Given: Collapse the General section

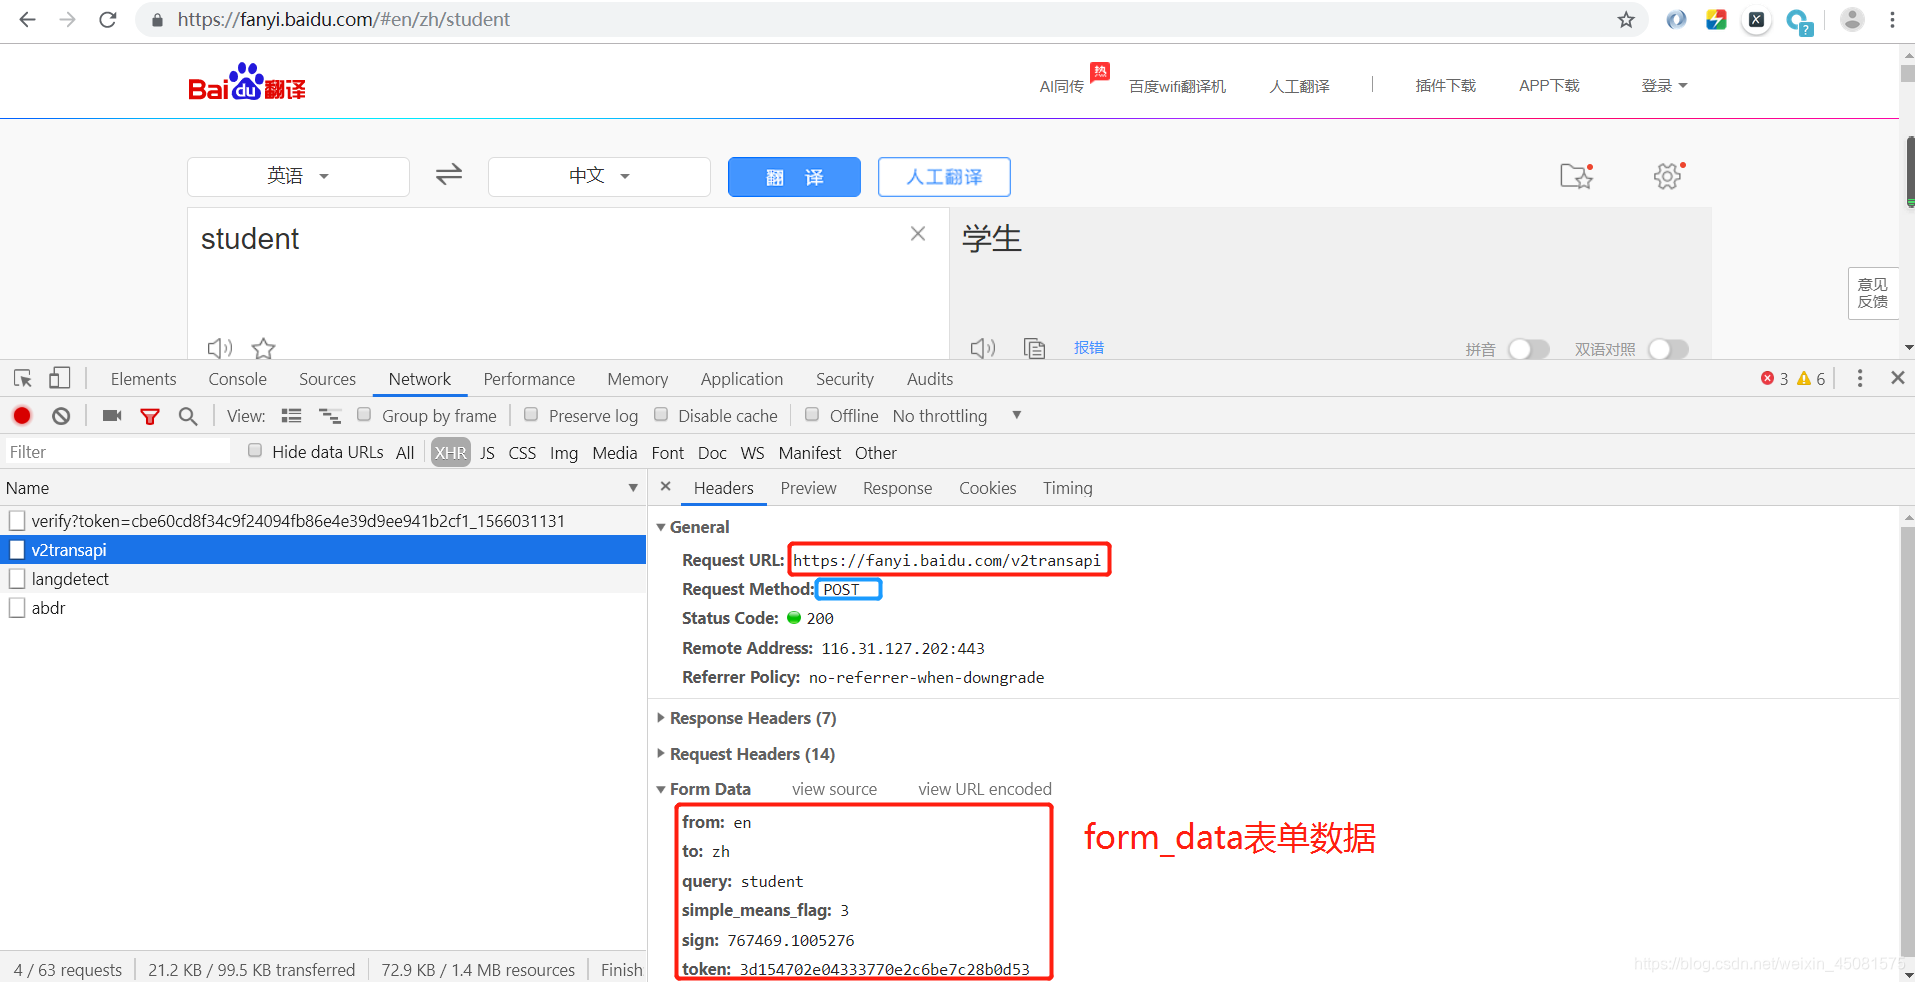Looking at the screenshot, I should pos(661,527).
